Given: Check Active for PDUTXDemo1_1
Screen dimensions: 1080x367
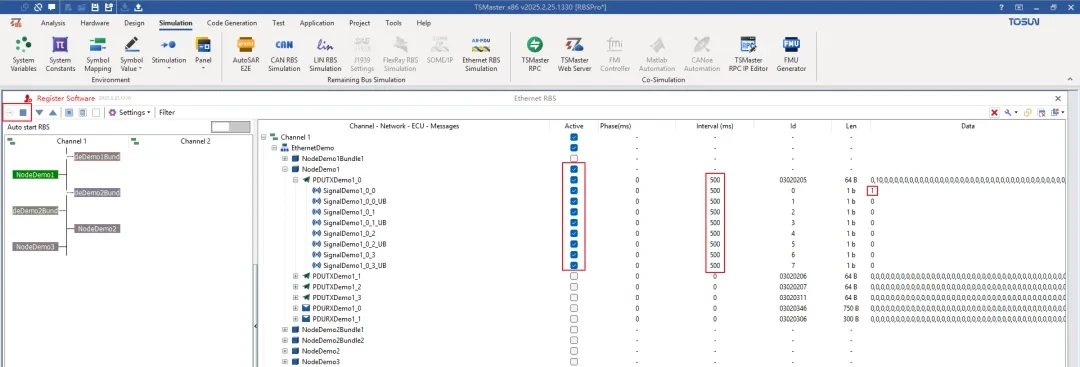Looking at the screenshot, I should (574, 276).
